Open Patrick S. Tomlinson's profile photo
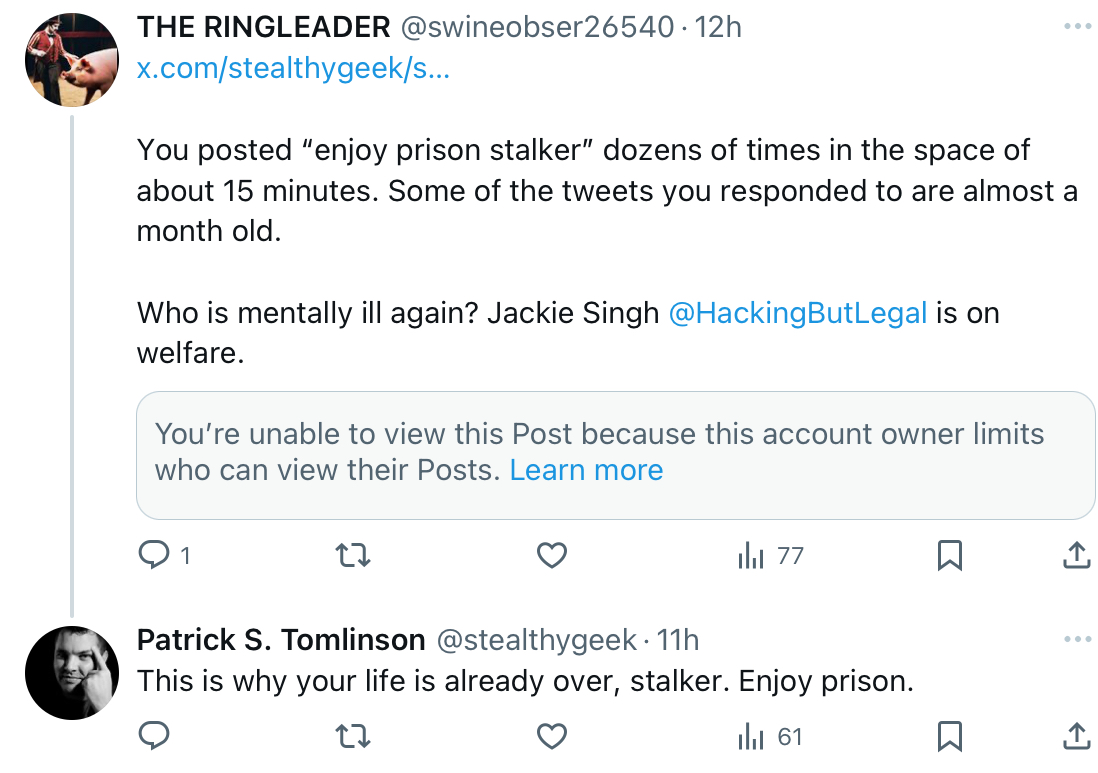 (x=71, y=673)
